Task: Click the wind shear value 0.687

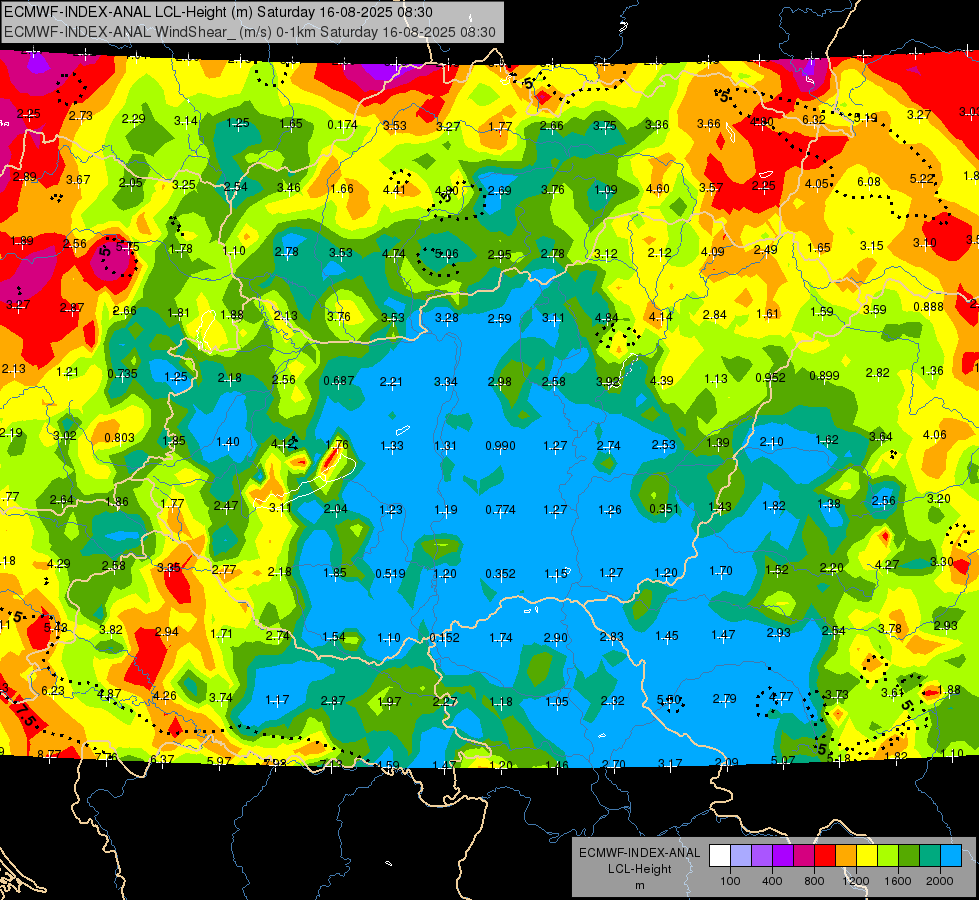Action: click(338, 380)
